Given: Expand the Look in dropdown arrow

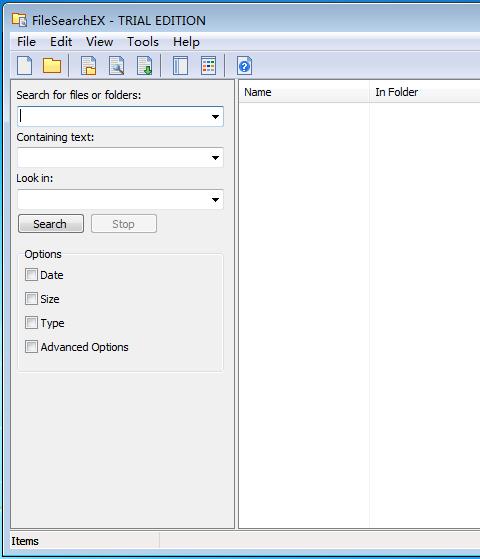Looking at the screenshot, I should pos(215,200).
